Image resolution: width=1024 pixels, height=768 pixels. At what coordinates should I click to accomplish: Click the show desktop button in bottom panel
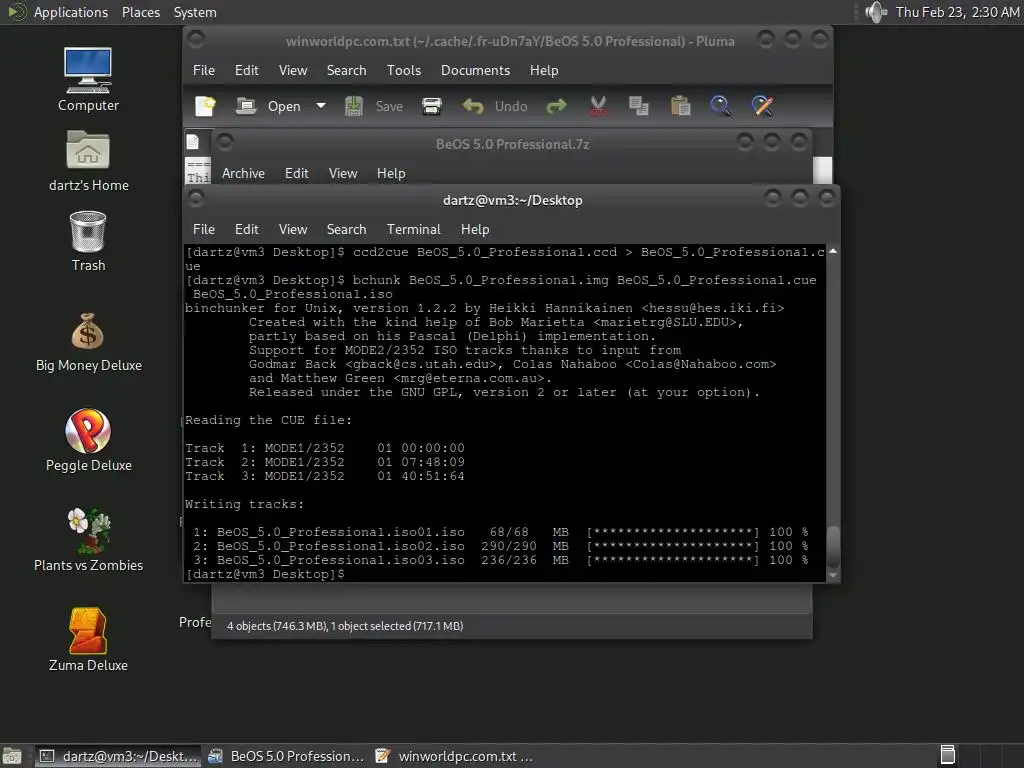(x=12, y=756)
